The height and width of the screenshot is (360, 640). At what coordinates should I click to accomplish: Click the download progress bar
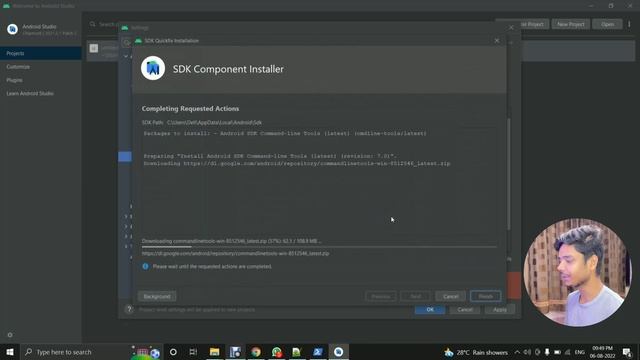(320, 247)
